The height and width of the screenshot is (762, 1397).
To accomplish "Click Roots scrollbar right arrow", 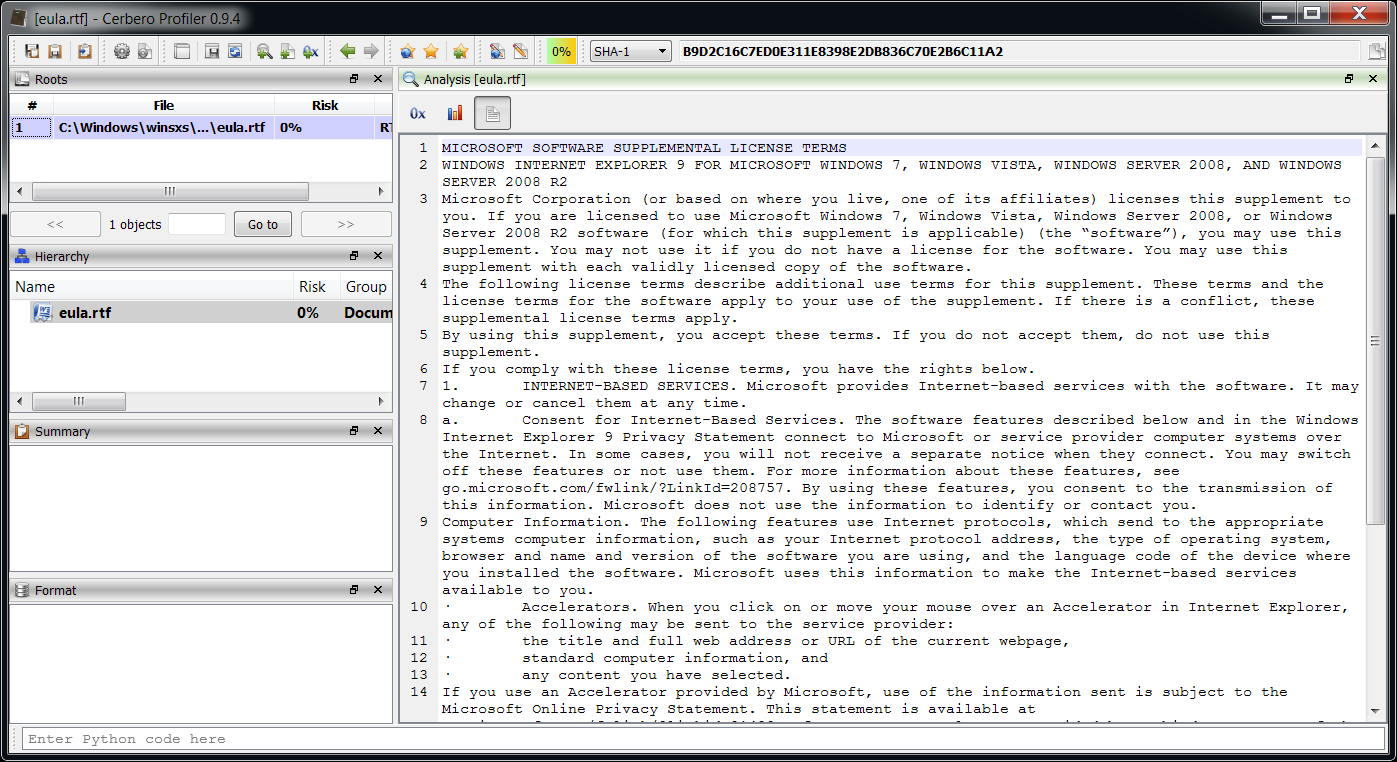I will [x=381, y=191].
